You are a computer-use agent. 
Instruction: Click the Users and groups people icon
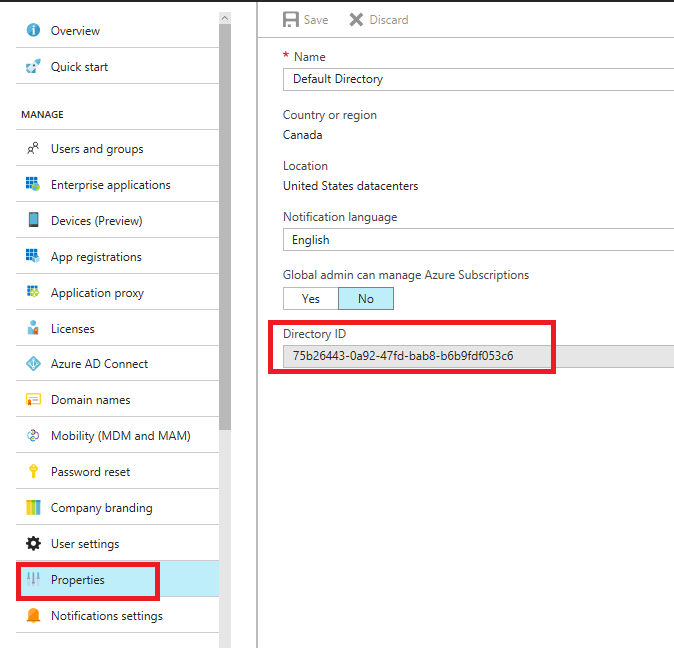click(x=33, y=149)
